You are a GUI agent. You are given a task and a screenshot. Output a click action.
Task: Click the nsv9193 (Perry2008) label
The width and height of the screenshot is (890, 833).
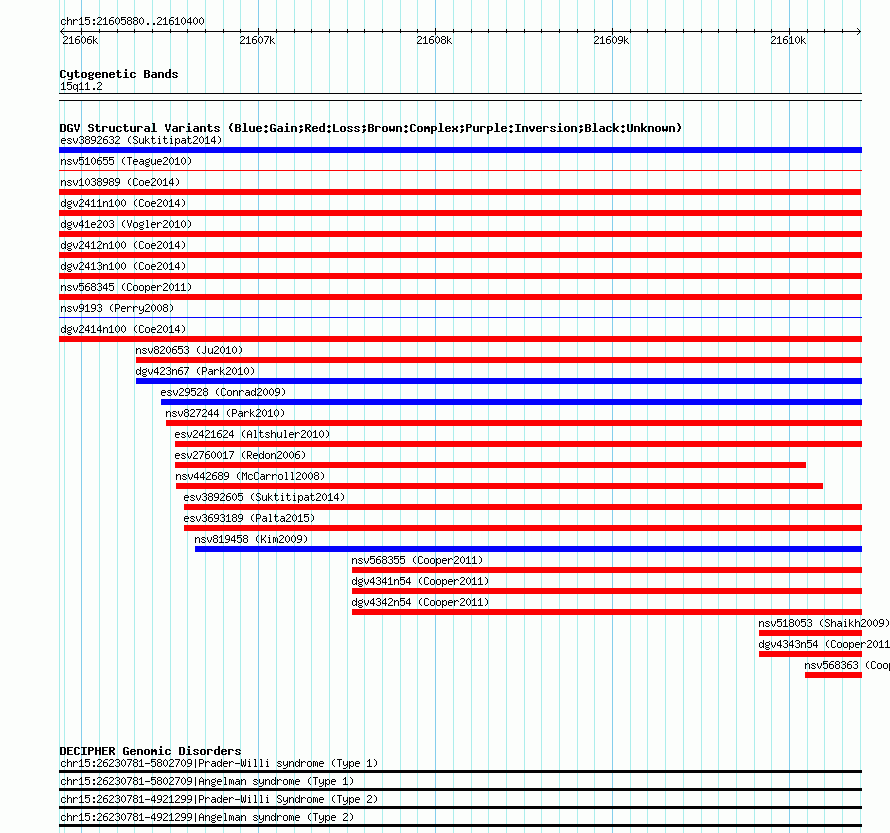[x=117, y=308]
